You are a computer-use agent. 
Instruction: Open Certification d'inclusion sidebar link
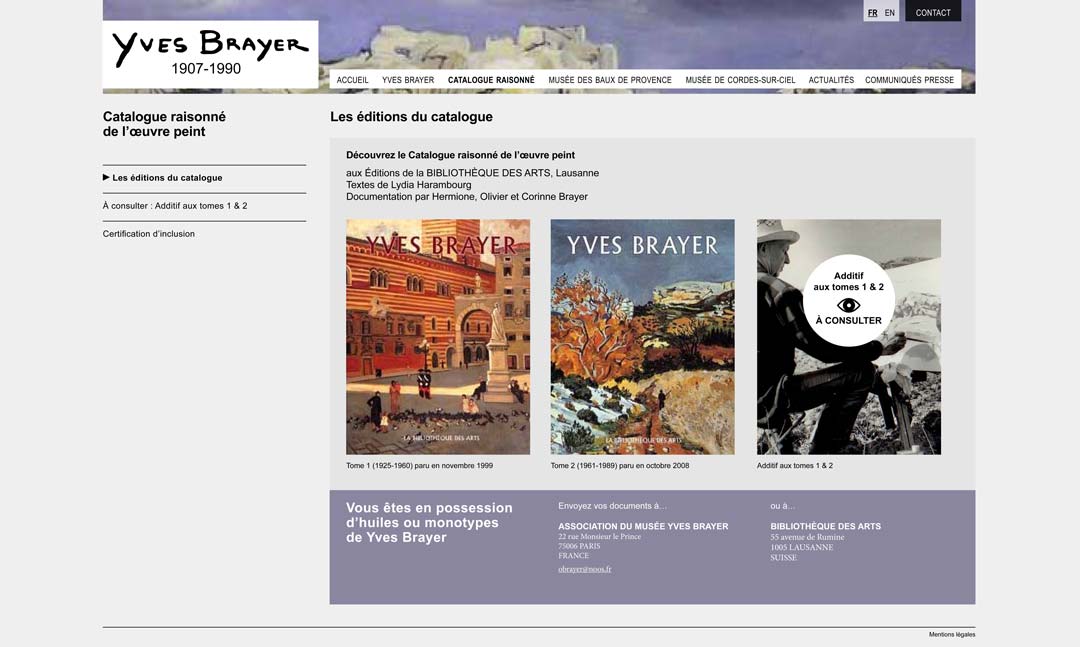coord(149,234)
